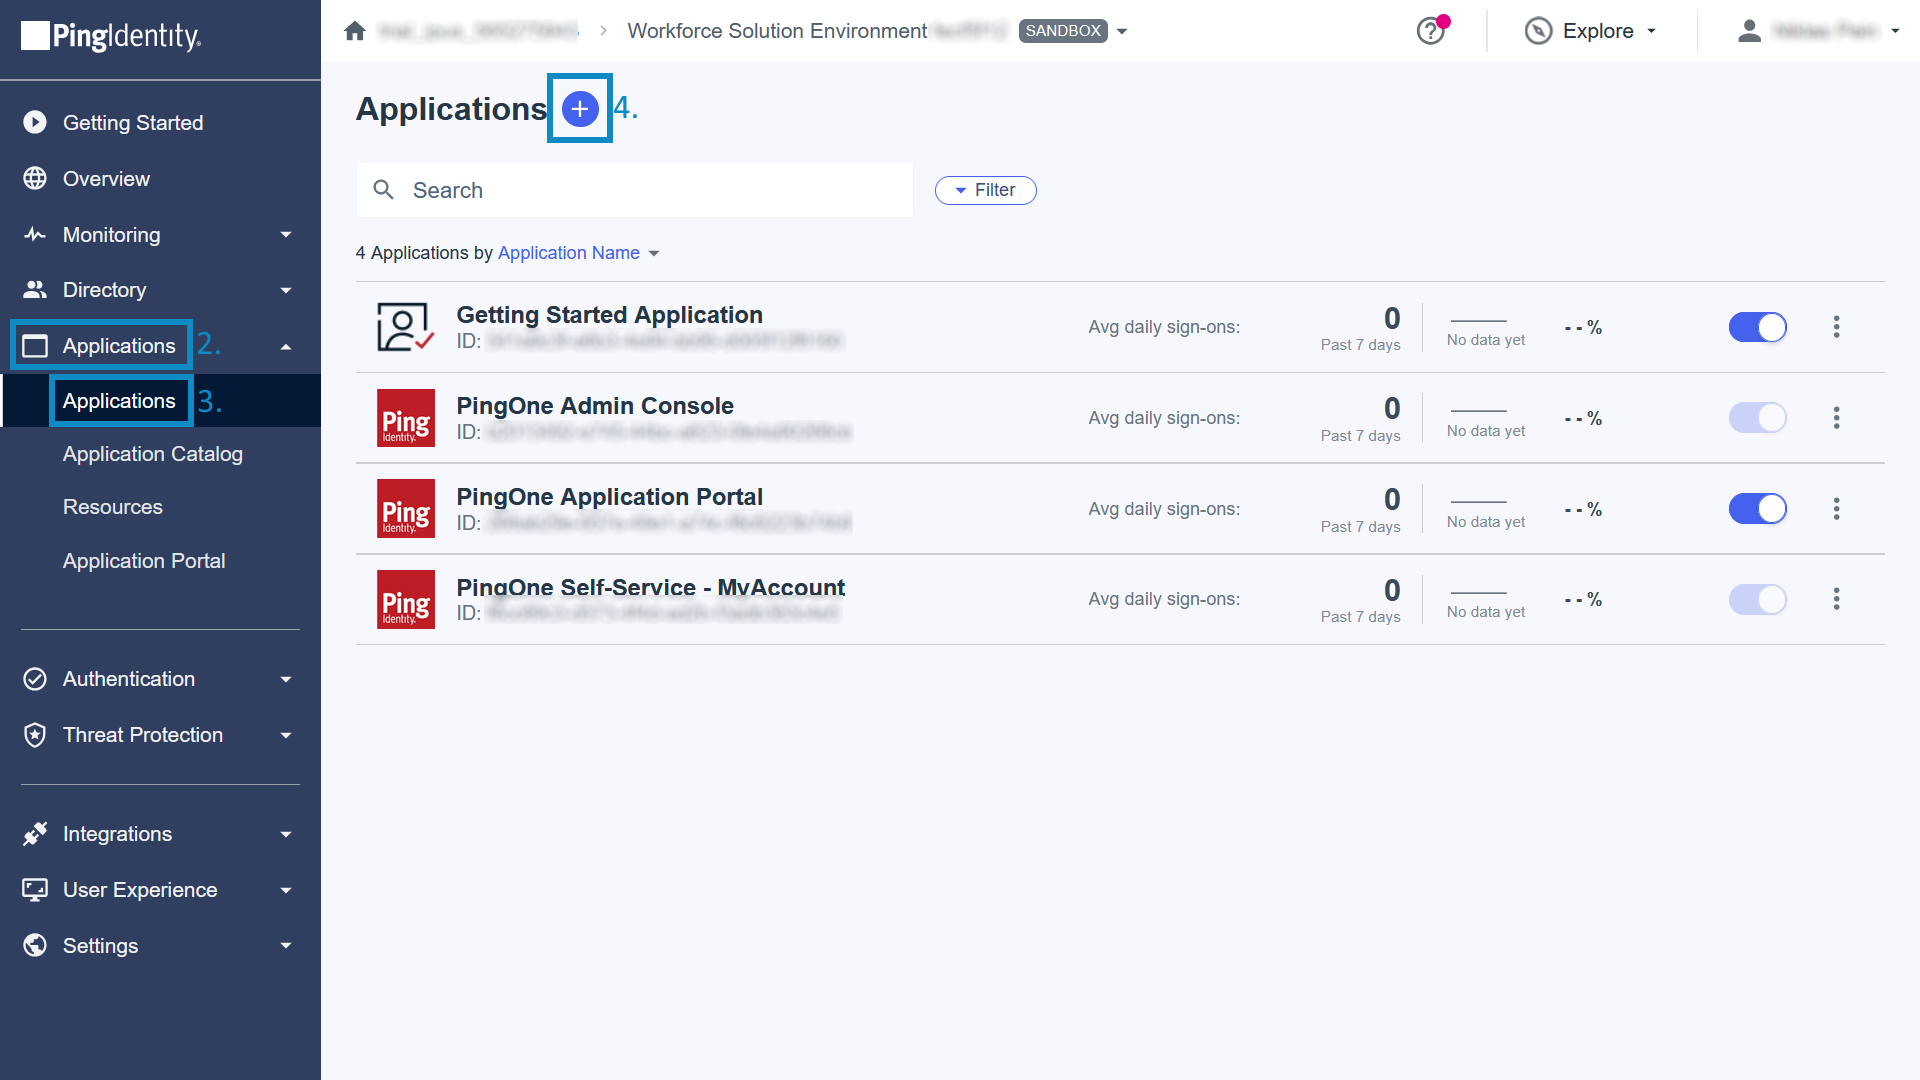Open Application Catalog
Screen dimensions: 1920x1080
pyautogui.click(x=153, y=454)
